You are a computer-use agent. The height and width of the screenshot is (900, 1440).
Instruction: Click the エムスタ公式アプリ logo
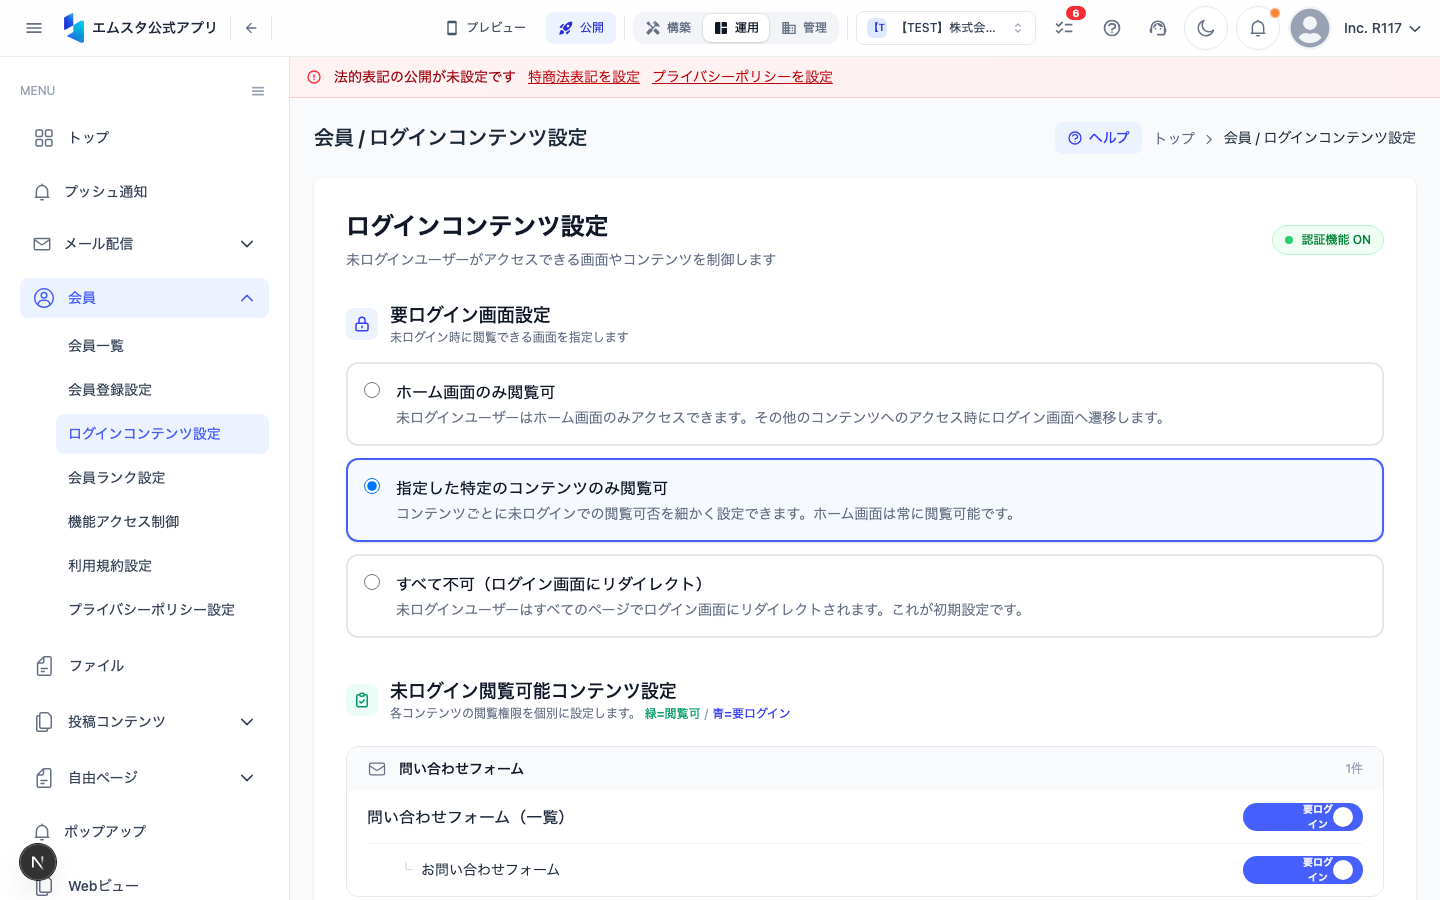coord(140,28)
